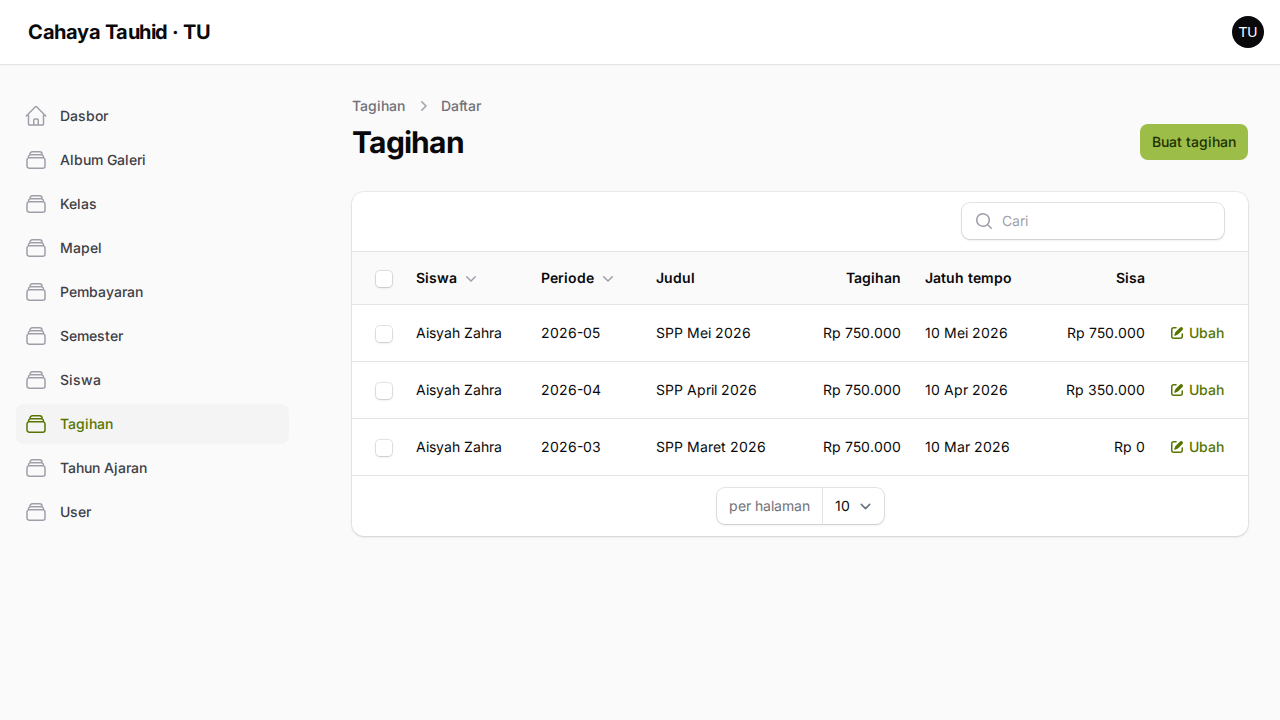1280x720 pixels.
Task: Click the SPP Maret 2026 title cell
Action: (711, 447)
